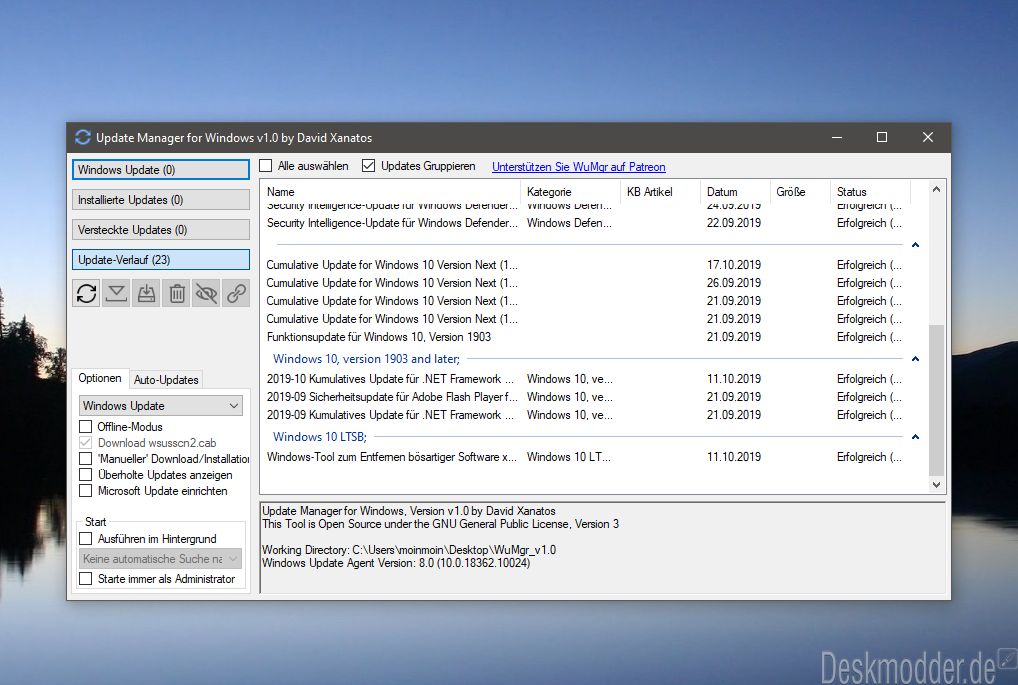Click the install updates icon
1018x685 pixels.
point(147,293)
